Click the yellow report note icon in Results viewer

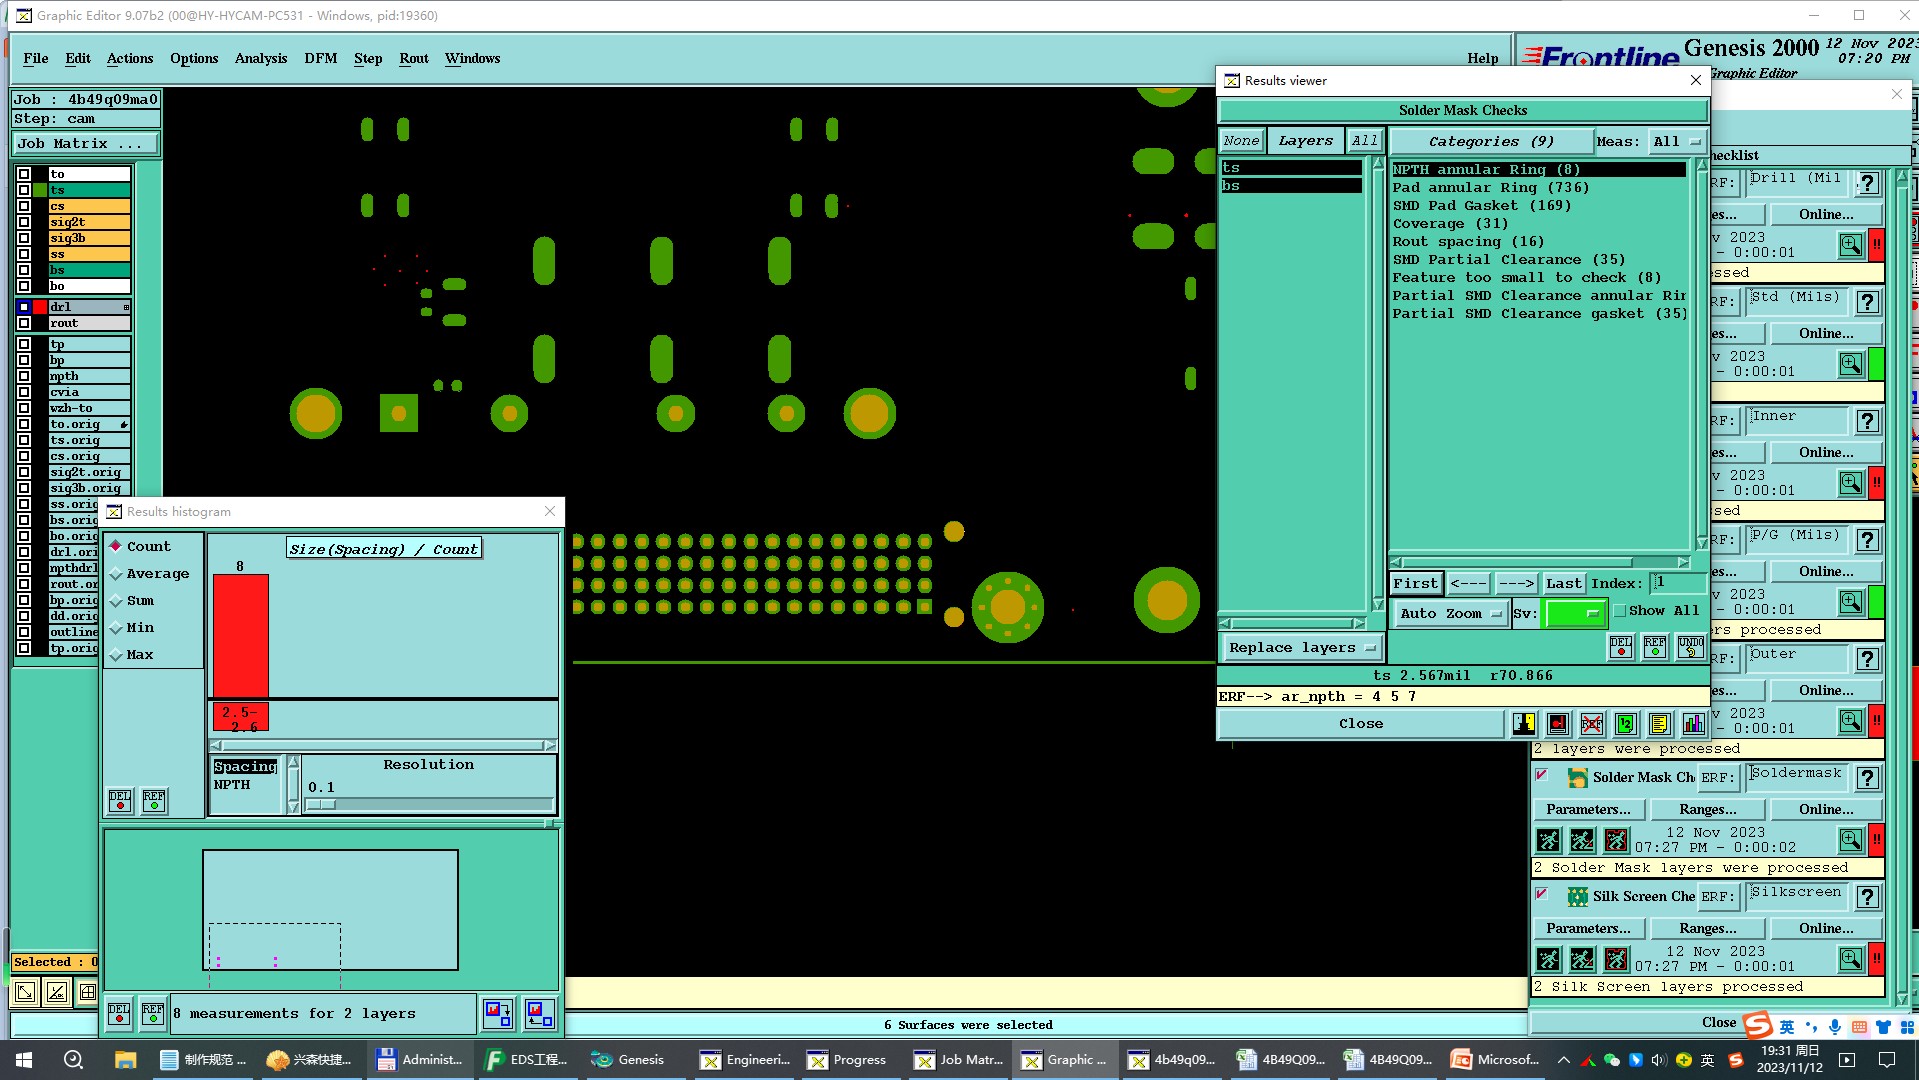[x=1659, y=723]
